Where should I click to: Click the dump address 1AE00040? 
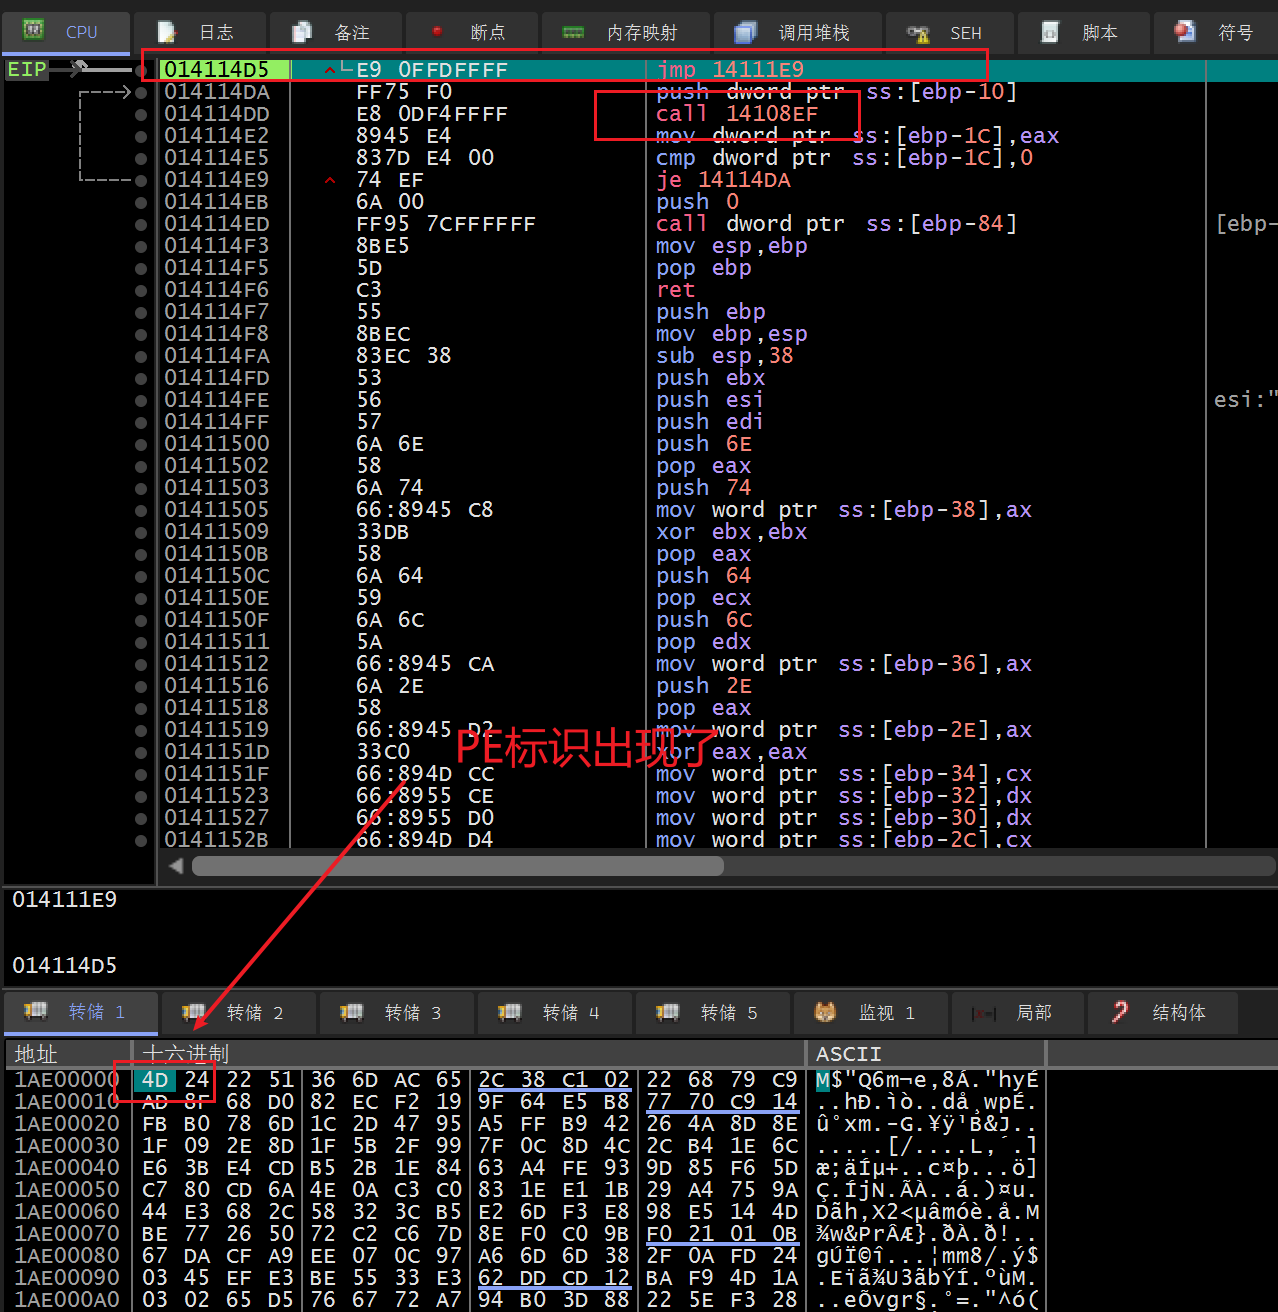(67, 1168)
